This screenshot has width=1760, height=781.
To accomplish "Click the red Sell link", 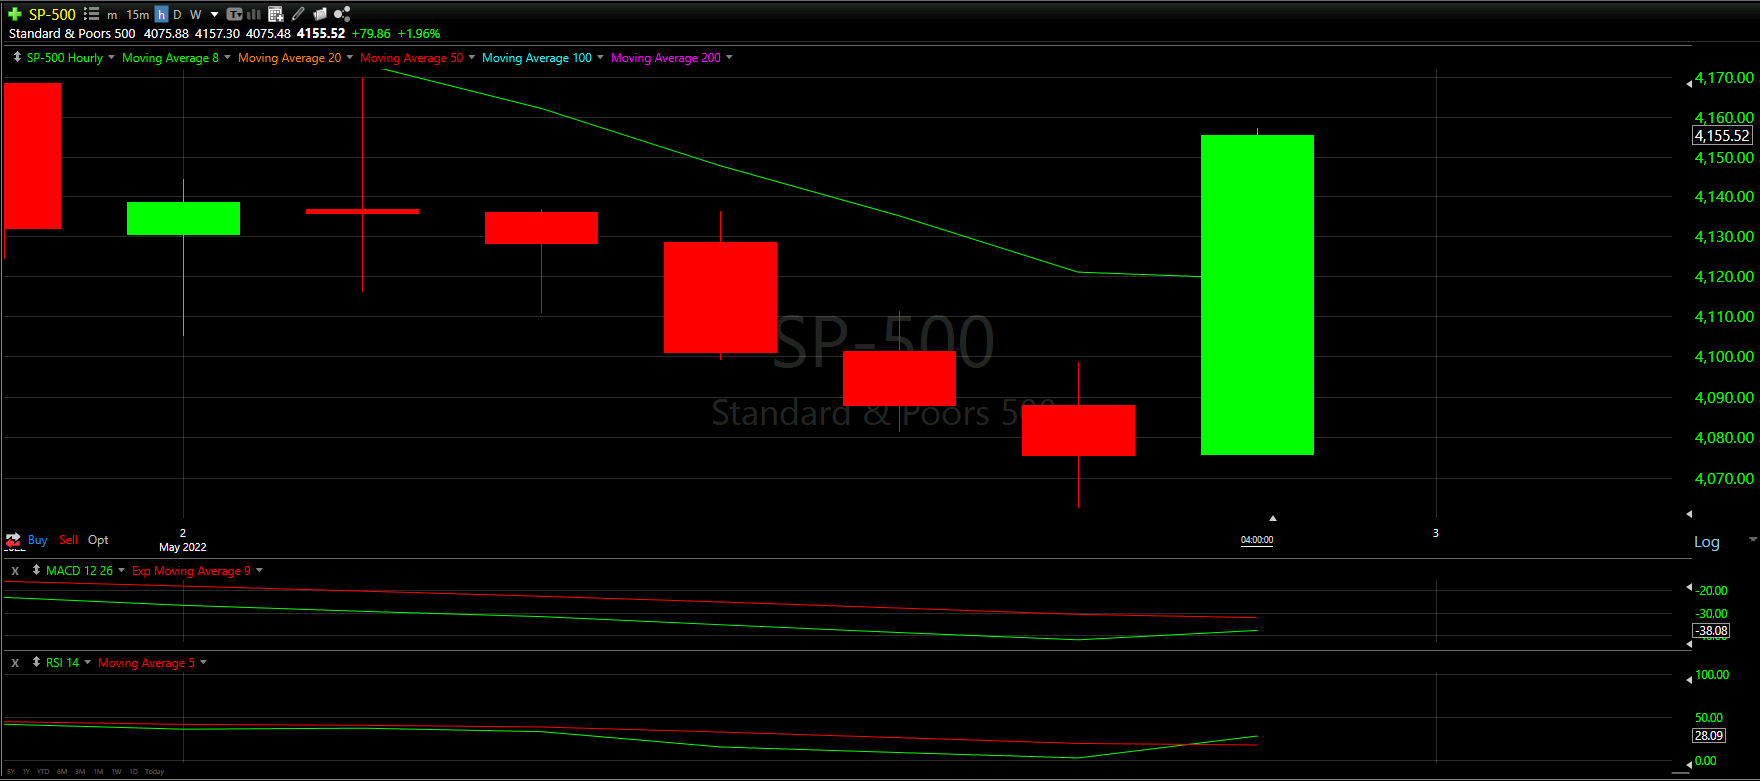I will [68, 540].
